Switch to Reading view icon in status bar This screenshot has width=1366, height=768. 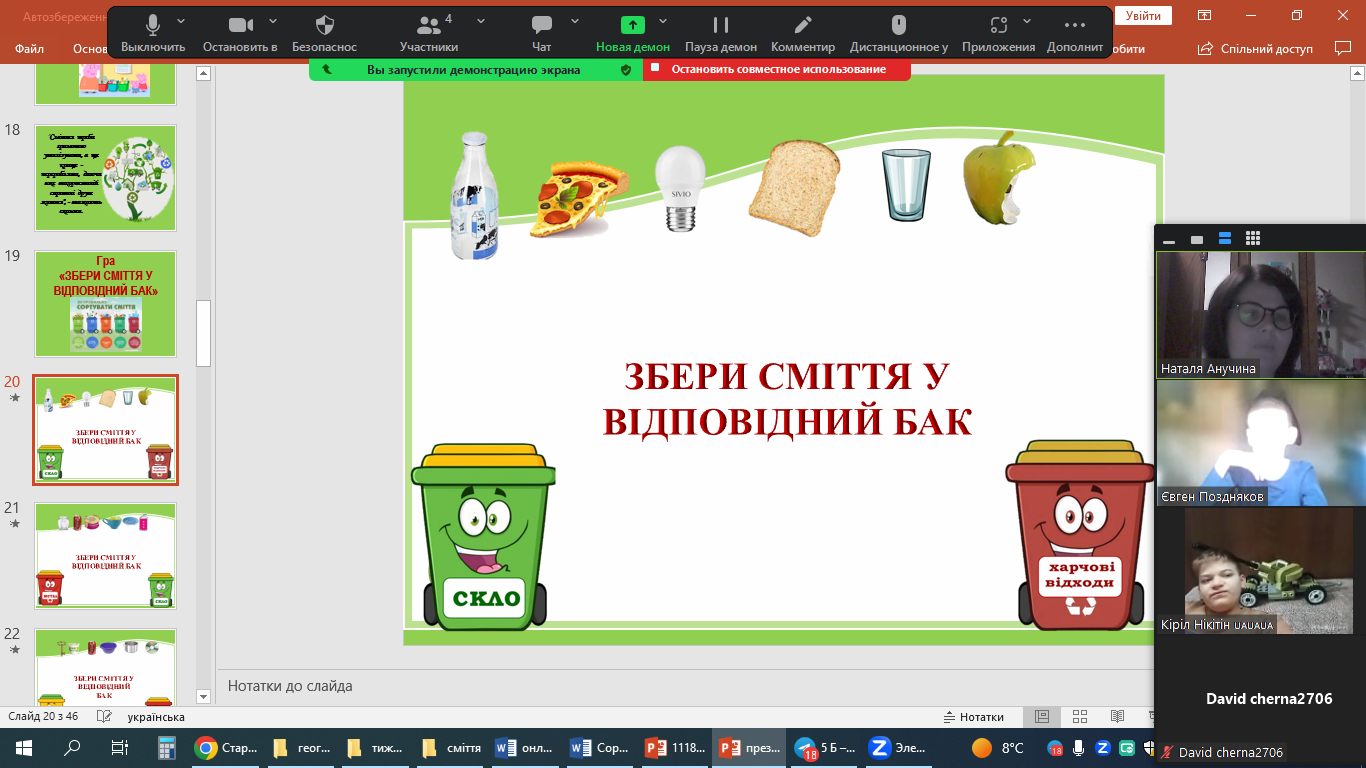click(x=1118, y=717)
